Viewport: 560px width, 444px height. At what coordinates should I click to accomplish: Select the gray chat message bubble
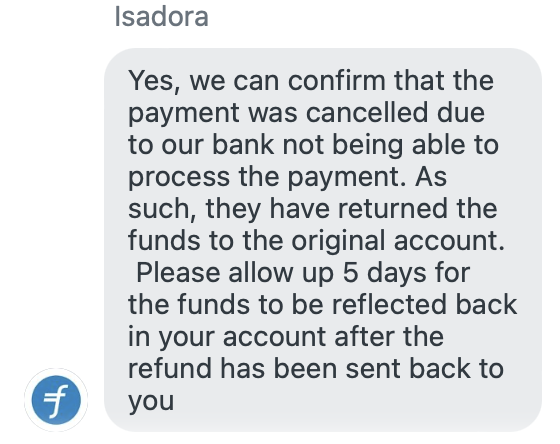click(x=323, y=240)
